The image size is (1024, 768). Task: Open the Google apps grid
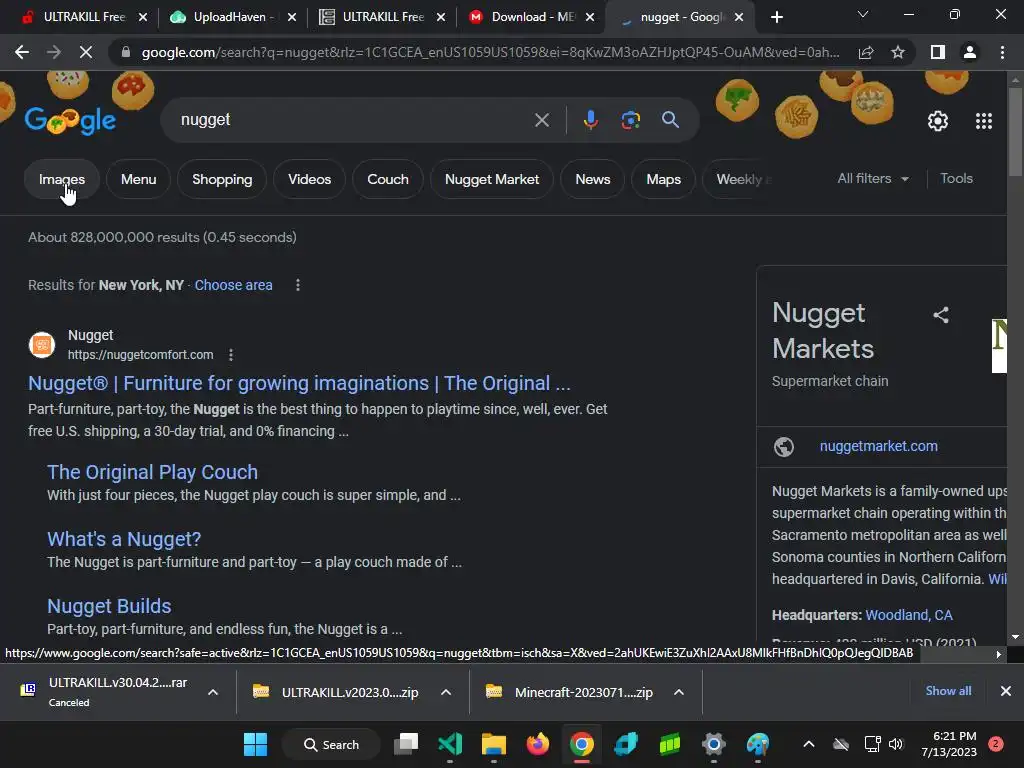tap(984, 121)
